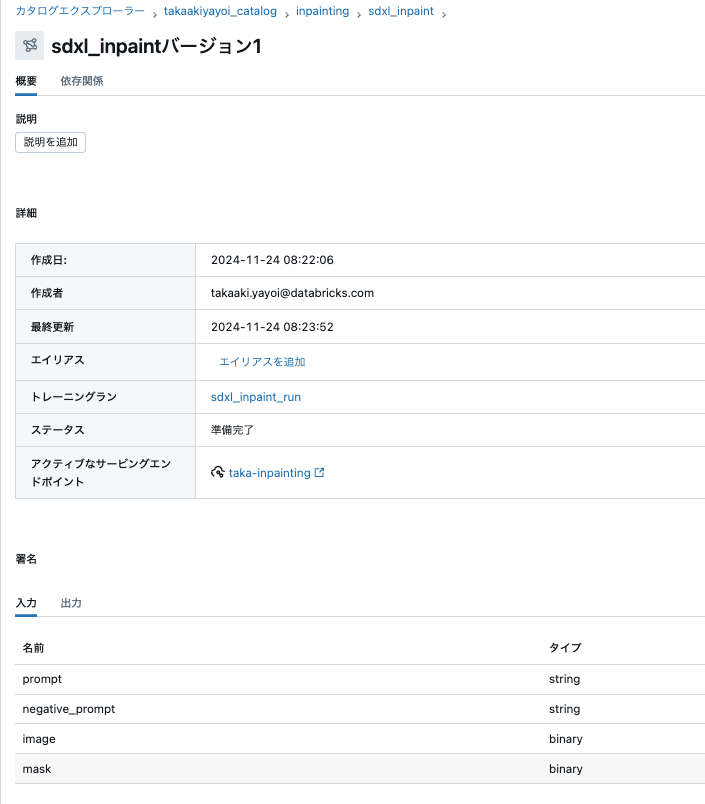This screenshot has width=705, height=804.
Task: Click string type in prompt row
Action: [565, 679]
